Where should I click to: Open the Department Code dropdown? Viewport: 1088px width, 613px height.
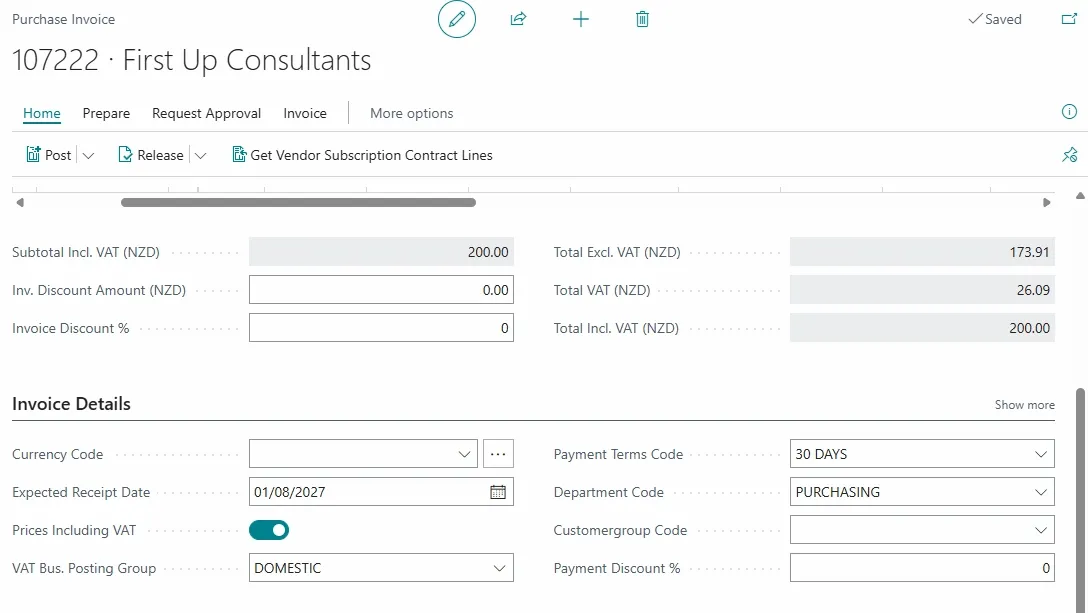(1041, 492)
